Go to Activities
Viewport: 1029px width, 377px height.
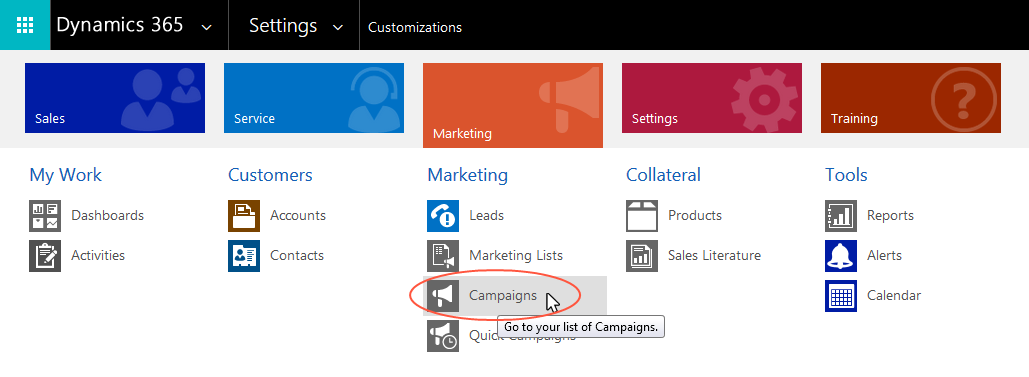coord(98,255)
